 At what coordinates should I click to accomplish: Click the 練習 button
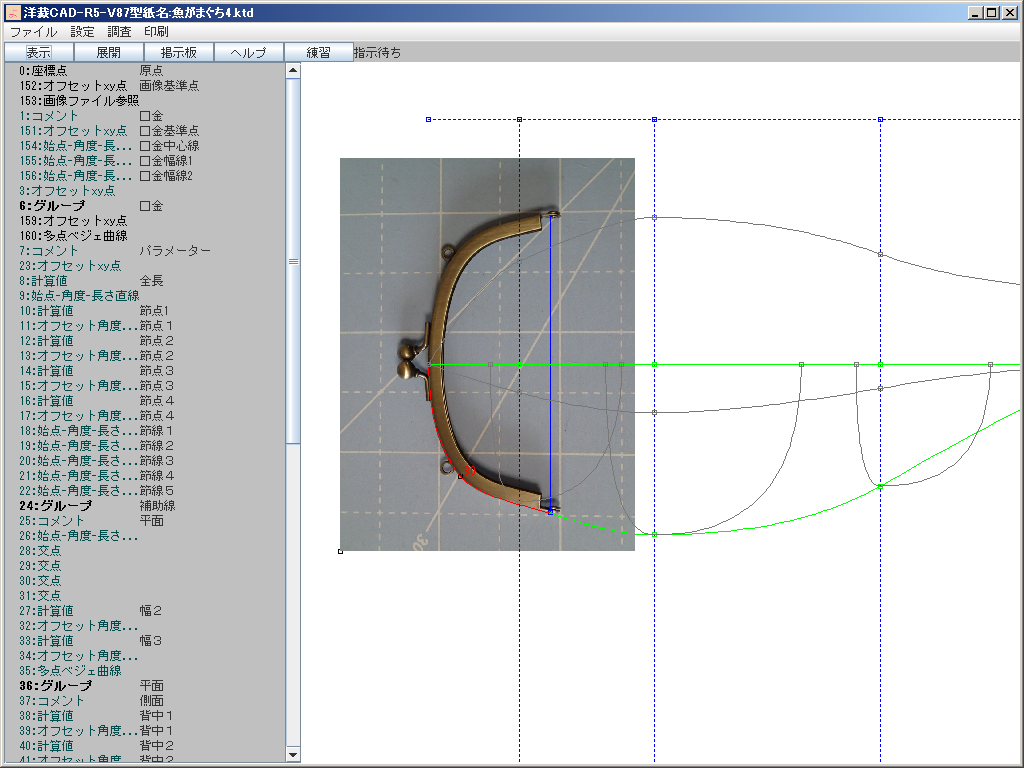(319, 52)
